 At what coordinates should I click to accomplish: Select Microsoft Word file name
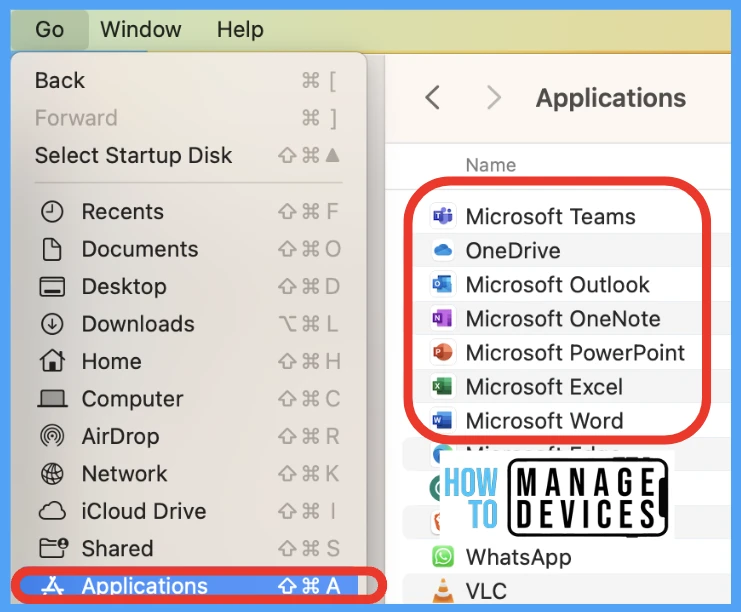544,421
